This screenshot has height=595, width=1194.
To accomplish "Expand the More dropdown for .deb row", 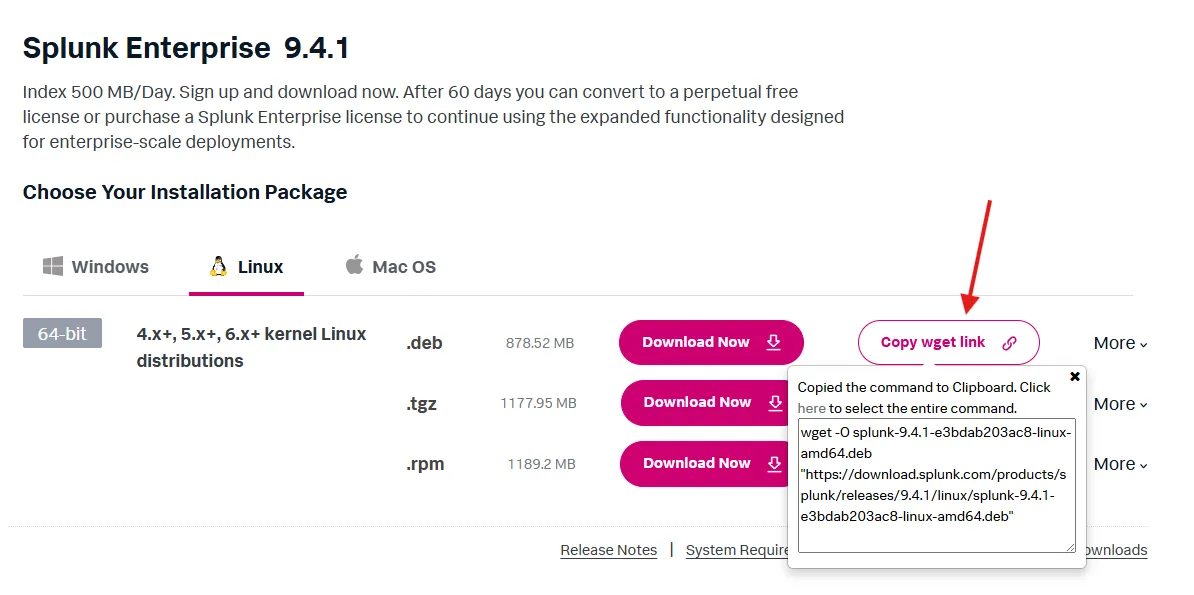I will (1120, 343).
